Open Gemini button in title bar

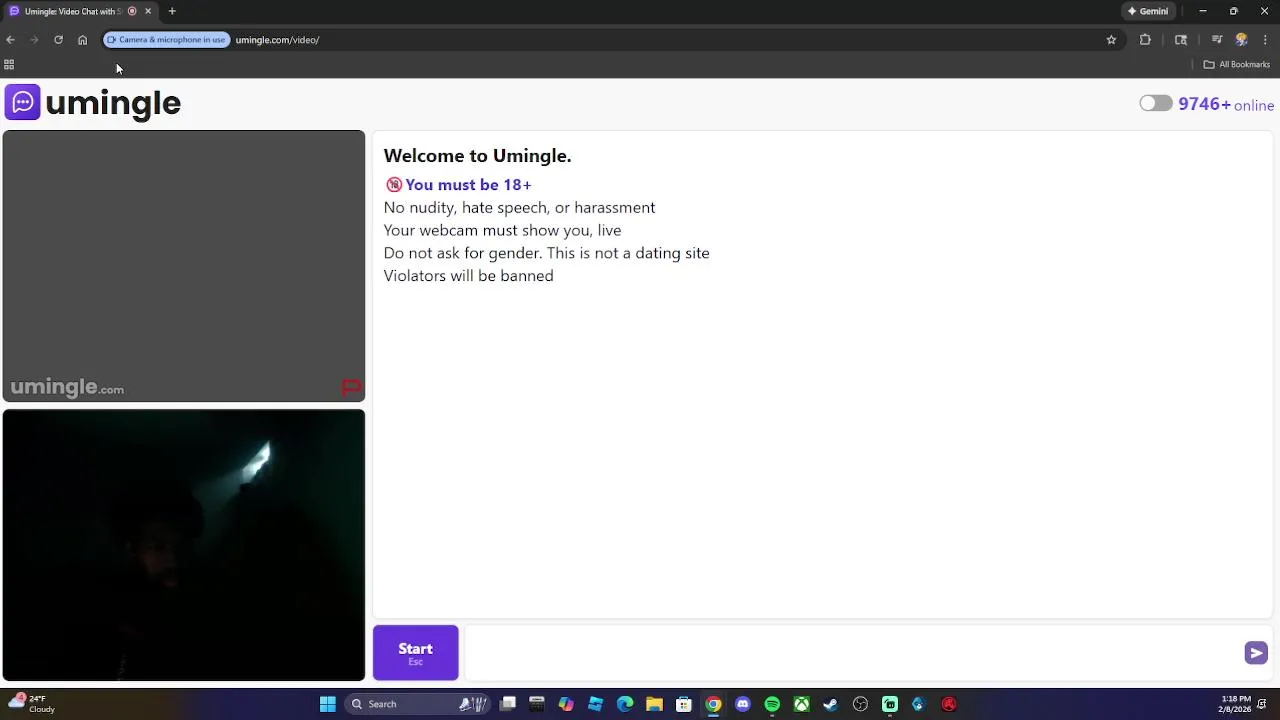point(1148,11)
